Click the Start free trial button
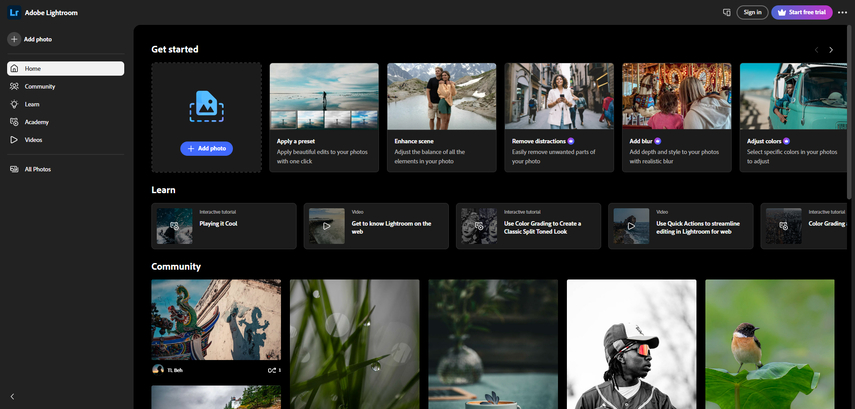Screen dimensions: 855x409 pos(801,12)
